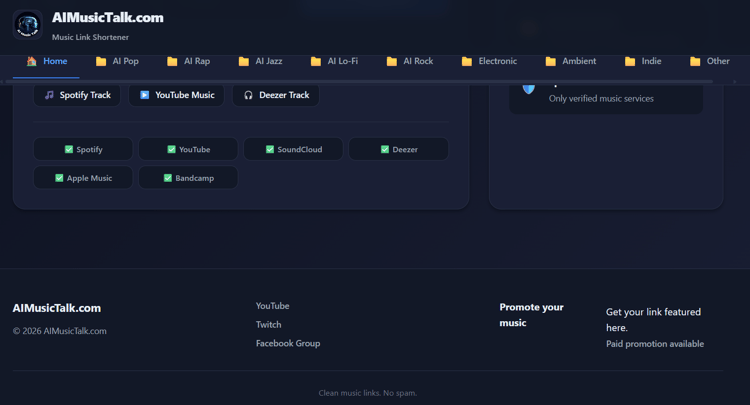Click the Spotify Track example button

coord(77,95)
